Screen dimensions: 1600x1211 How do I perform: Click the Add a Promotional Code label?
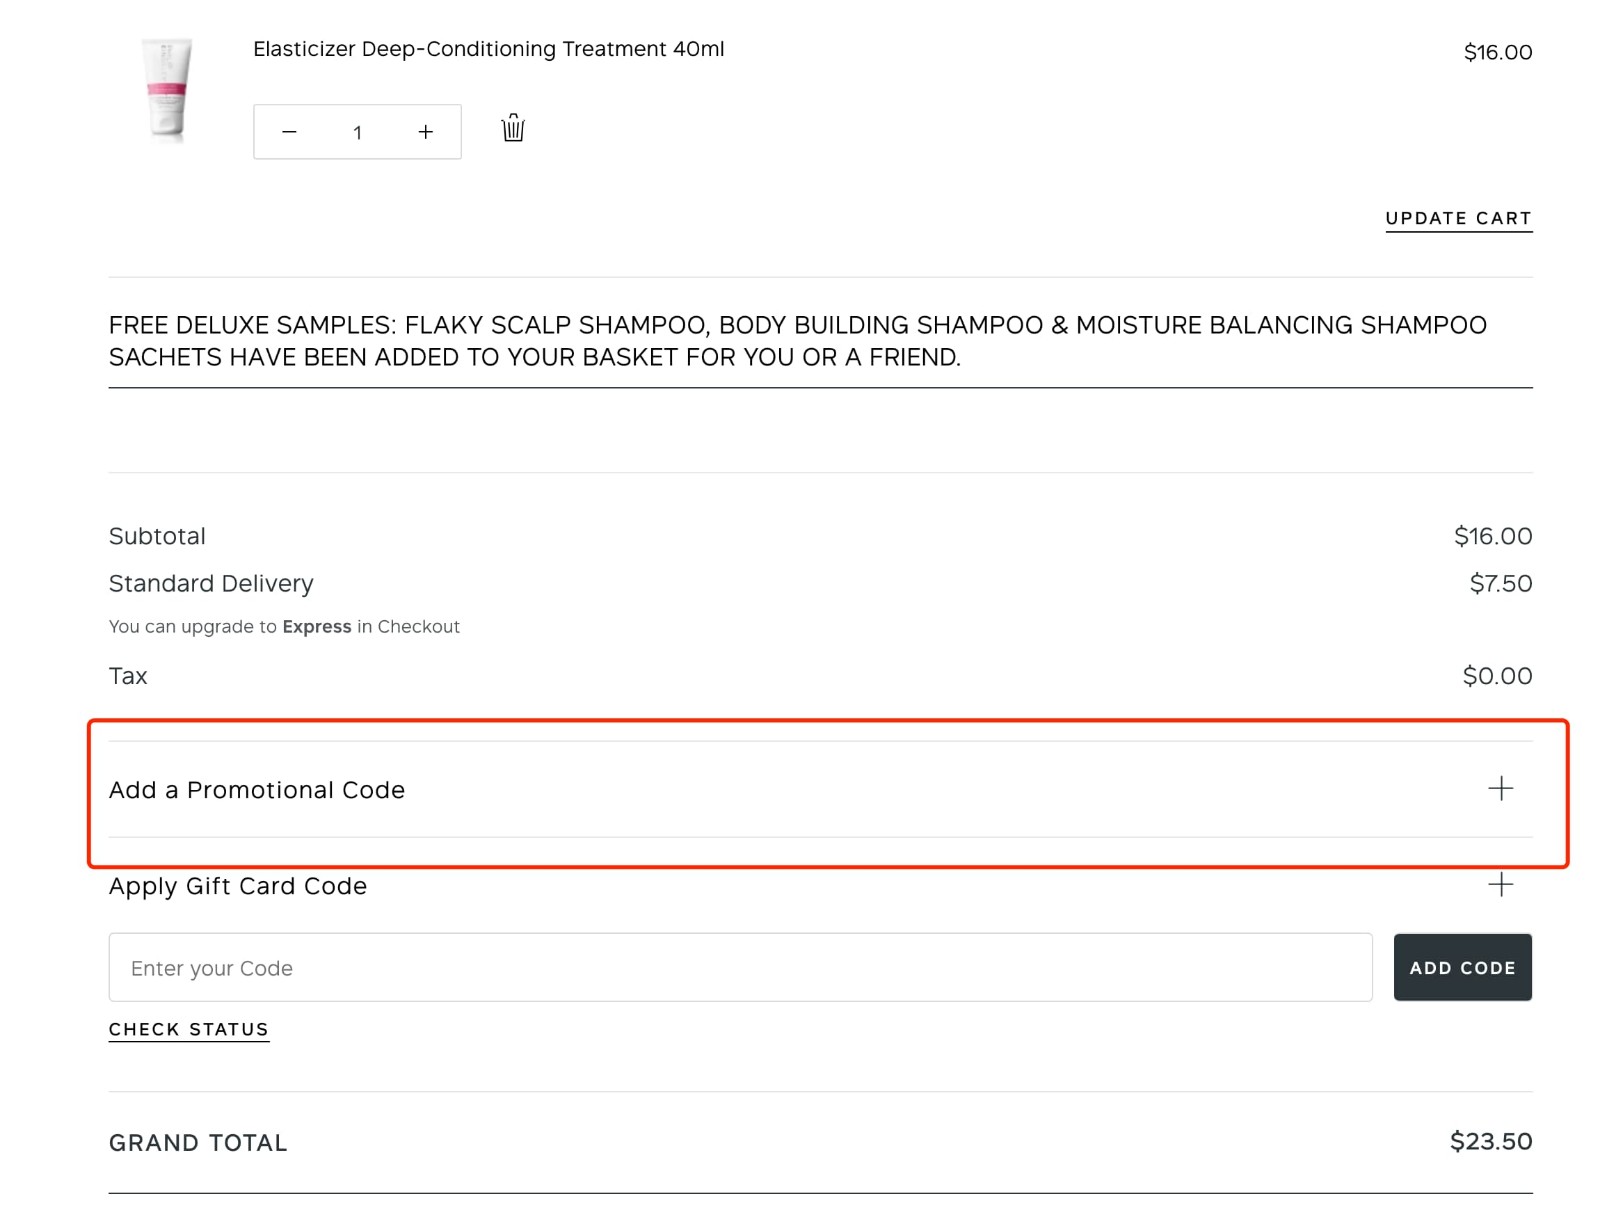click(257, 790)
